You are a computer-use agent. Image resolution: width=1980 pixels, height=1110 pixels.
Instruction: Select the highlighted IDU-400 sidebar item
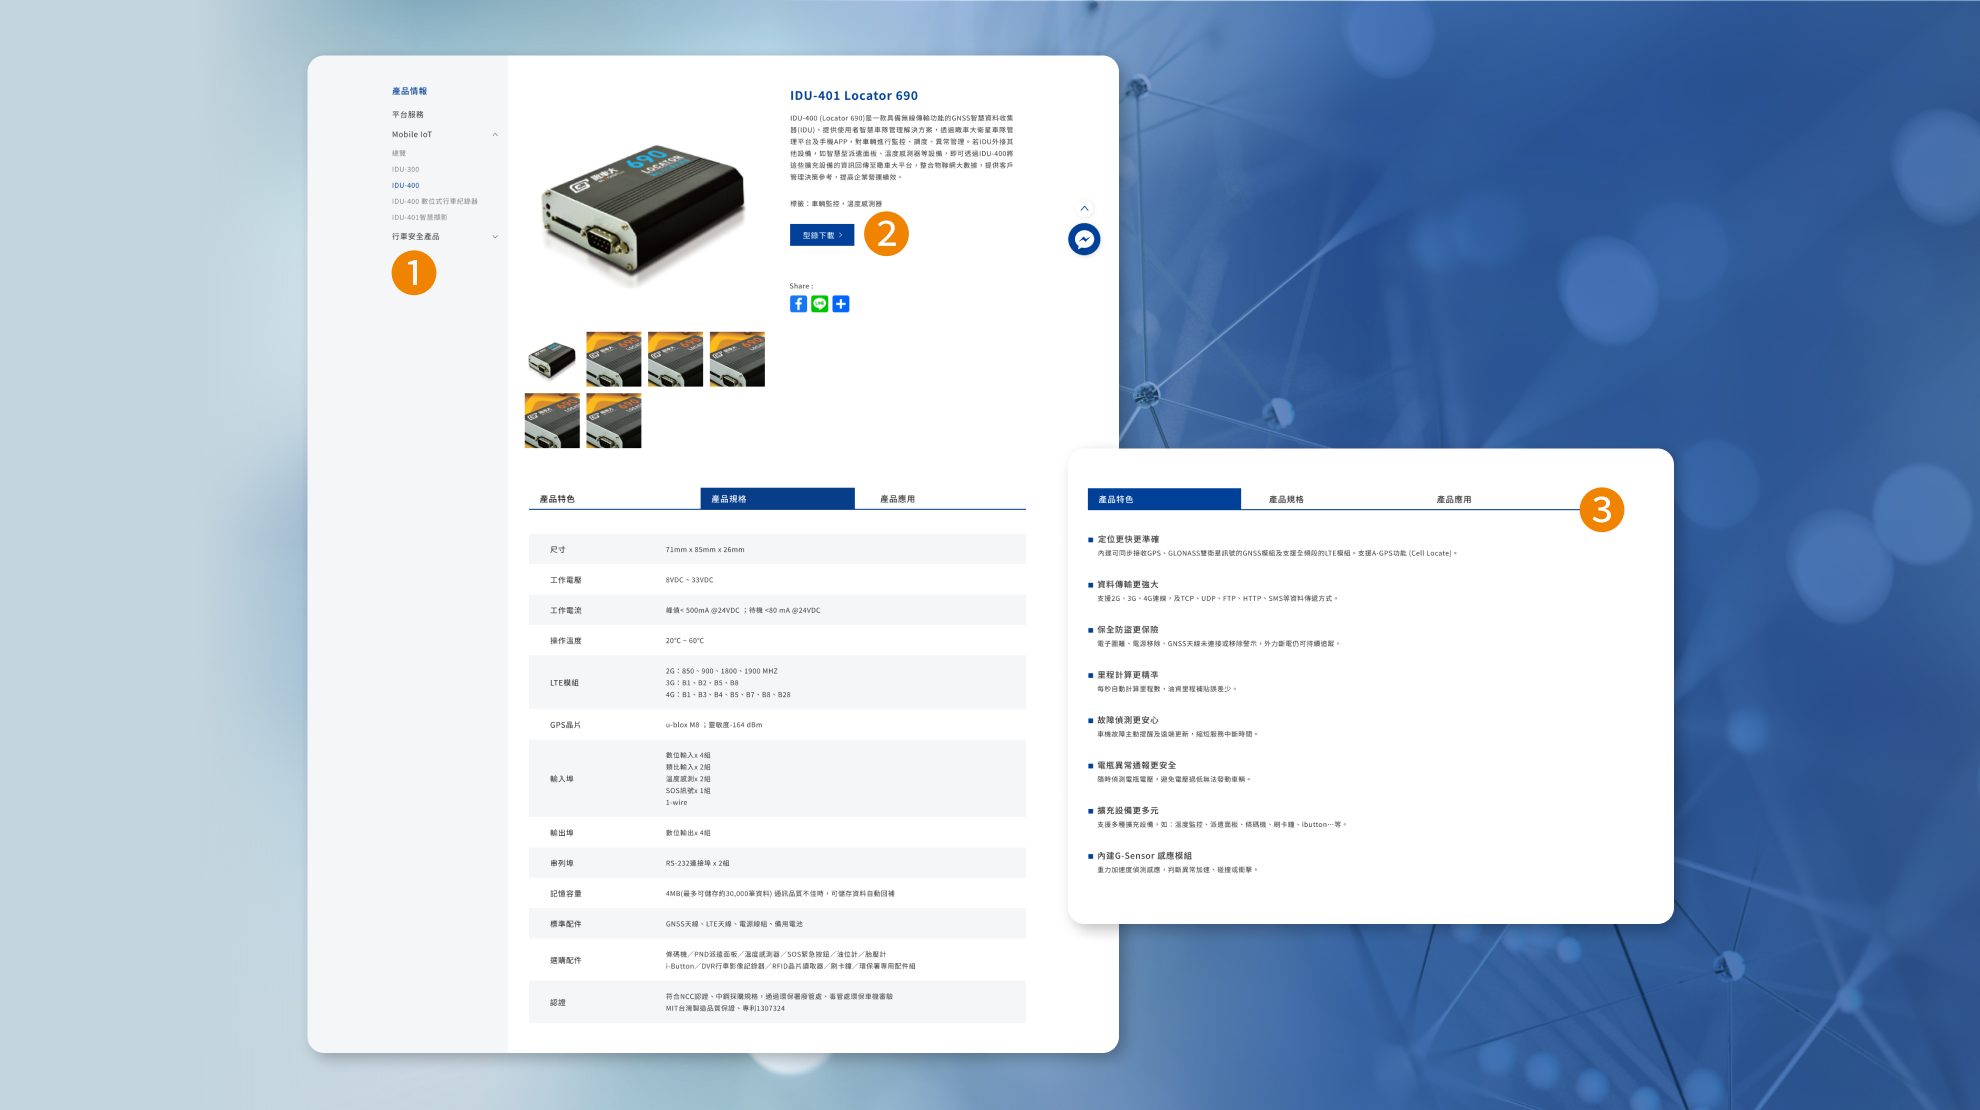(x=405, y=185)
